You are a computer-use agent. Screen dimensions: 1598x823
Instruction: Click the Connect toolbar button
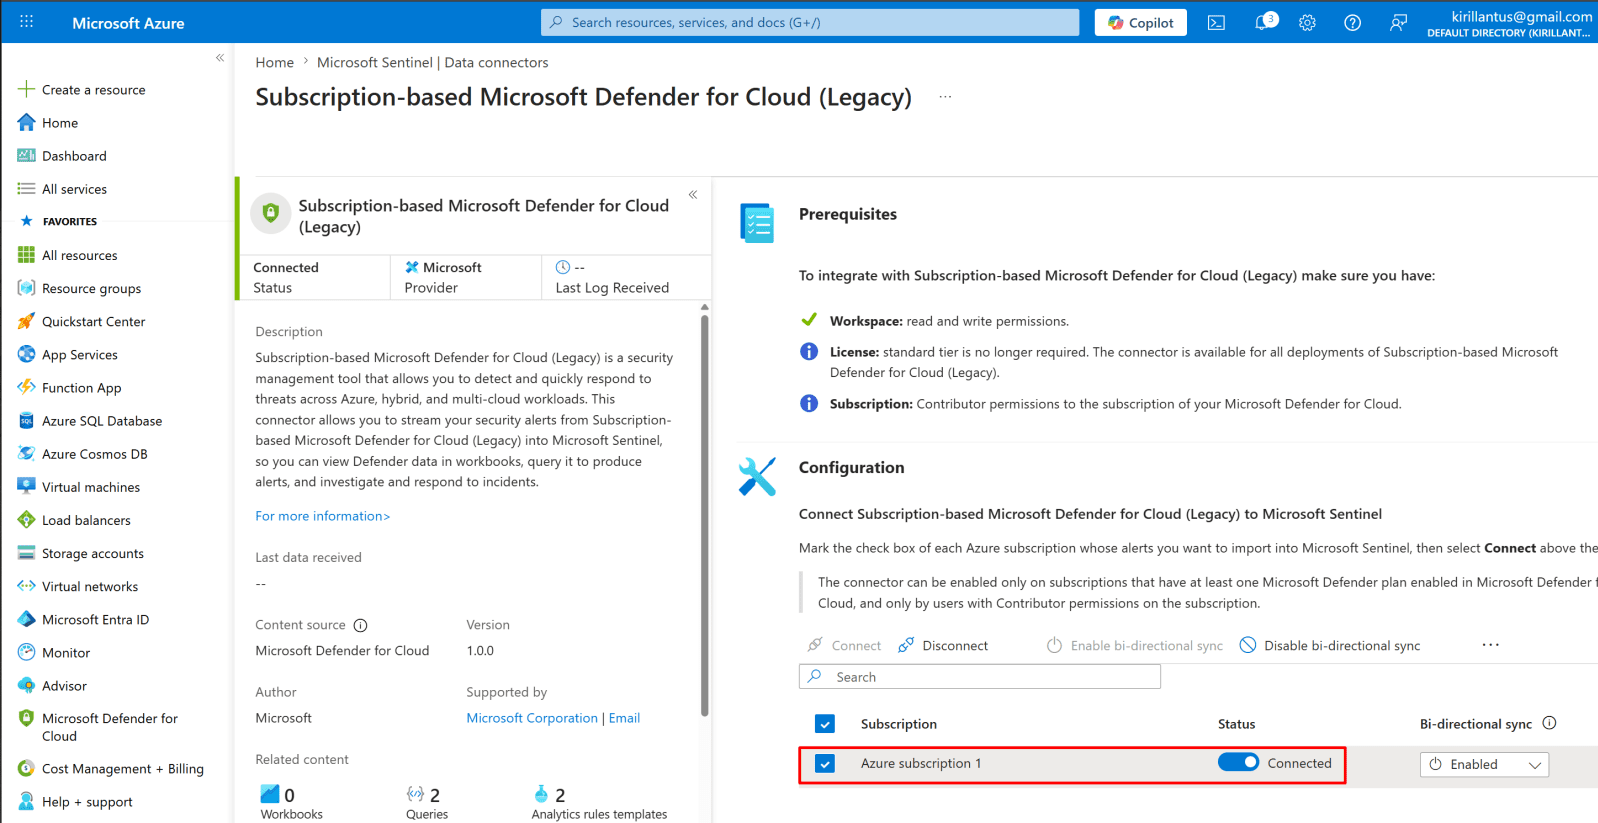coord(844,645)
